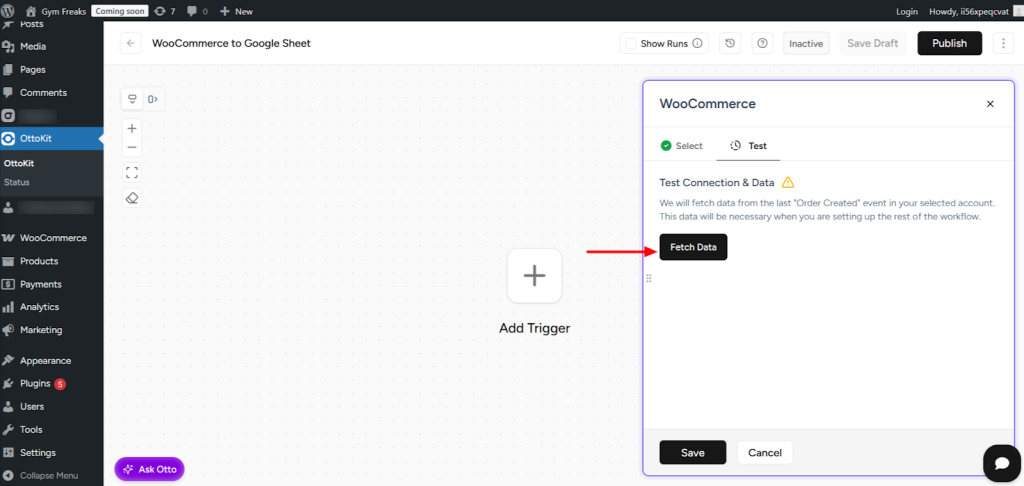1024x486 pixels.
Task: Open the chat support bubble
Action: click(1001, 462)
